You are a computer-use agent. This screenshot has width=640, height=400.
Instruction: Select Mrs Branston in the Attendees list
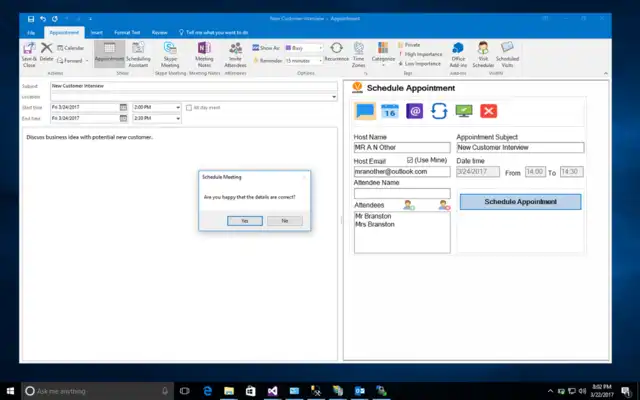click(375, 224)
